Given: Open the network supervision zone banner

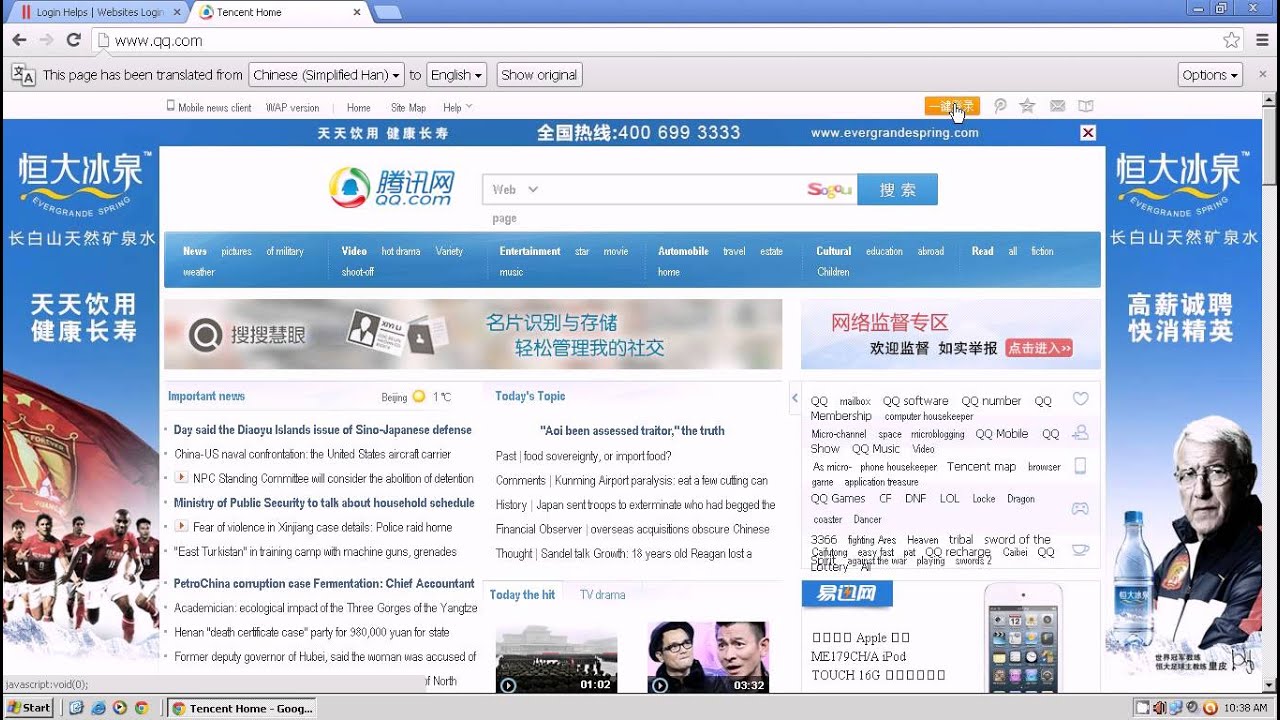Looking at the screenshot, I should coord(950,334).
